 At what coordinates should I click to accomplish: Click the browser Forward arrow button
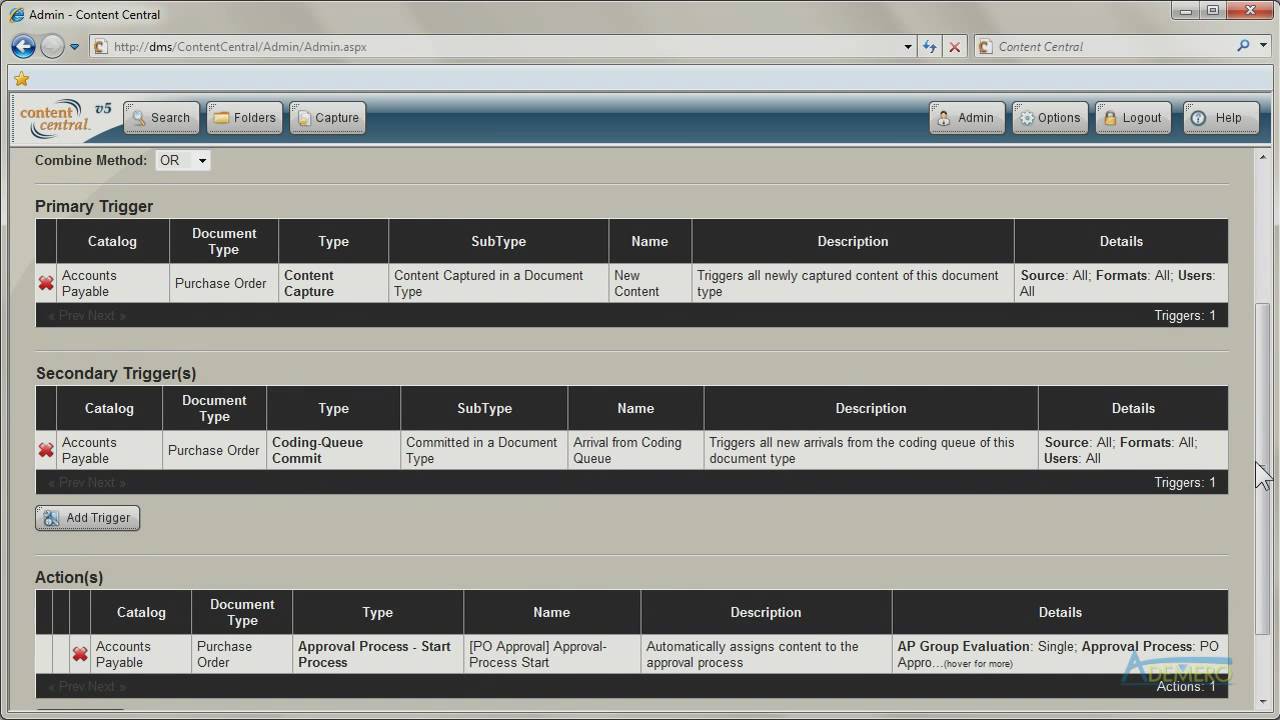coord(52,46)
